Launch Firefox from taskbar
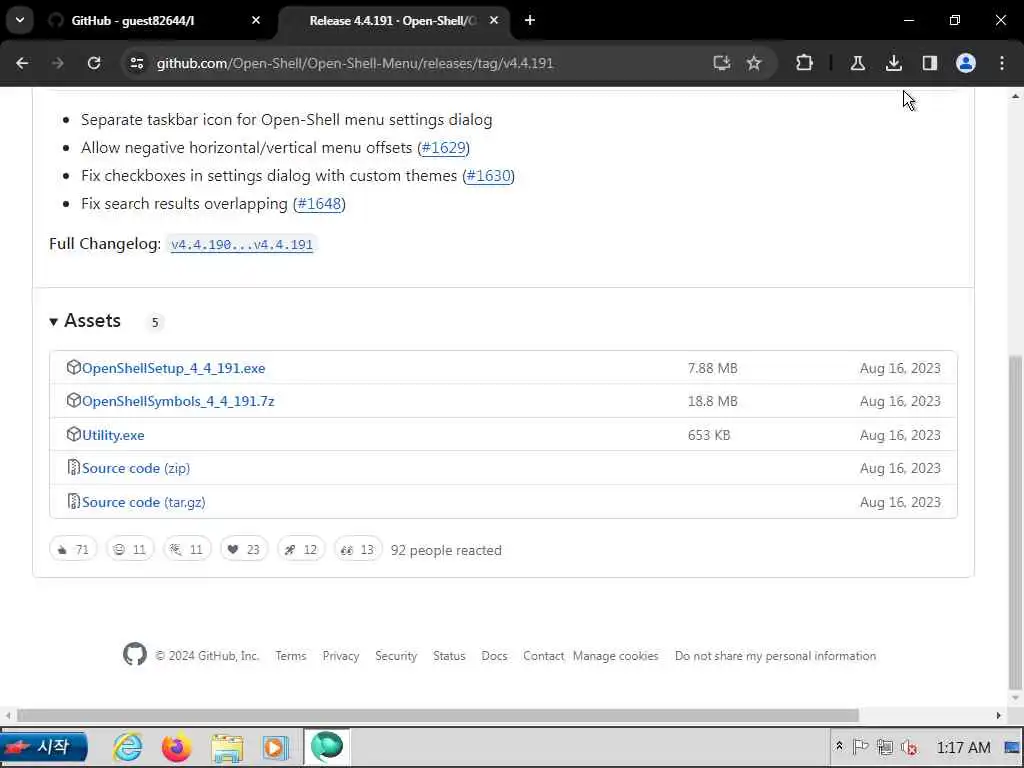 click(x=176, y=747)
